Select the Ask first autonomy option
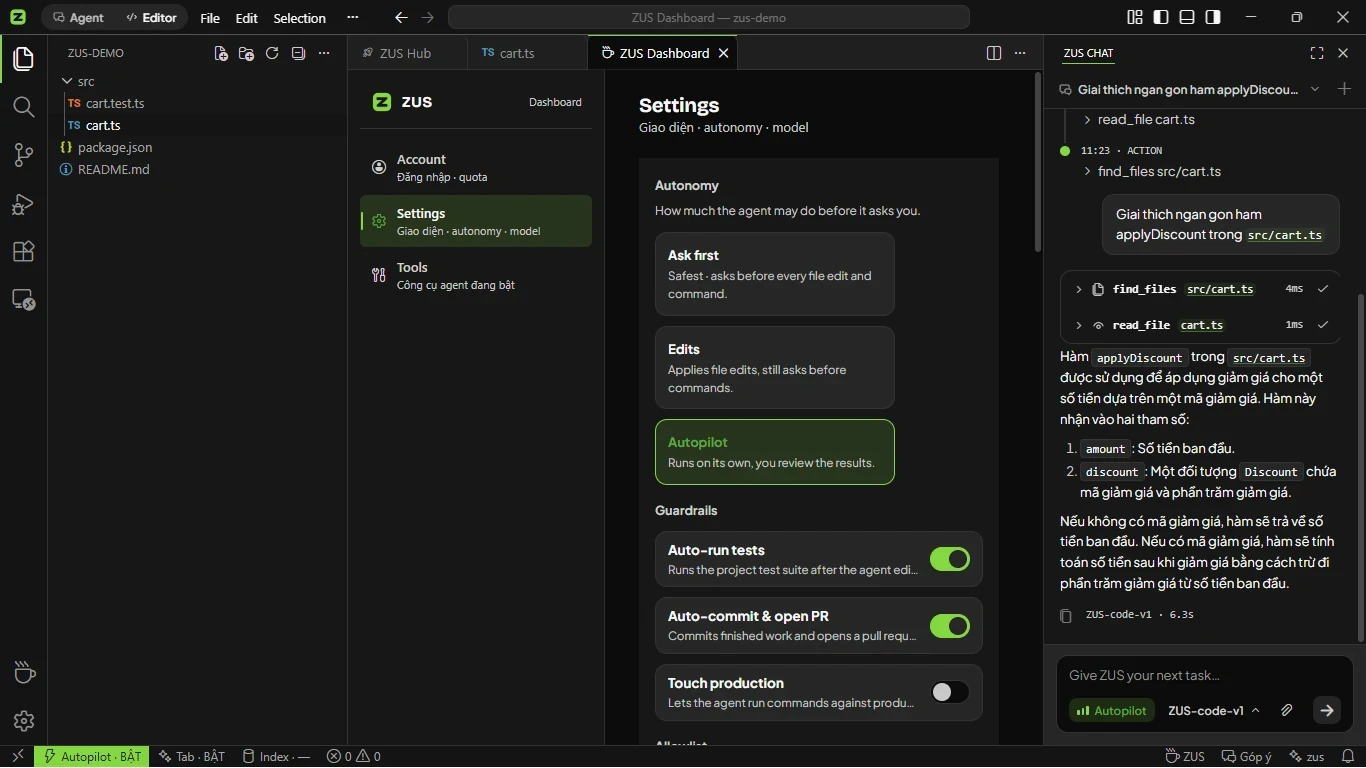1366x768 pixels. coord(774,274)
